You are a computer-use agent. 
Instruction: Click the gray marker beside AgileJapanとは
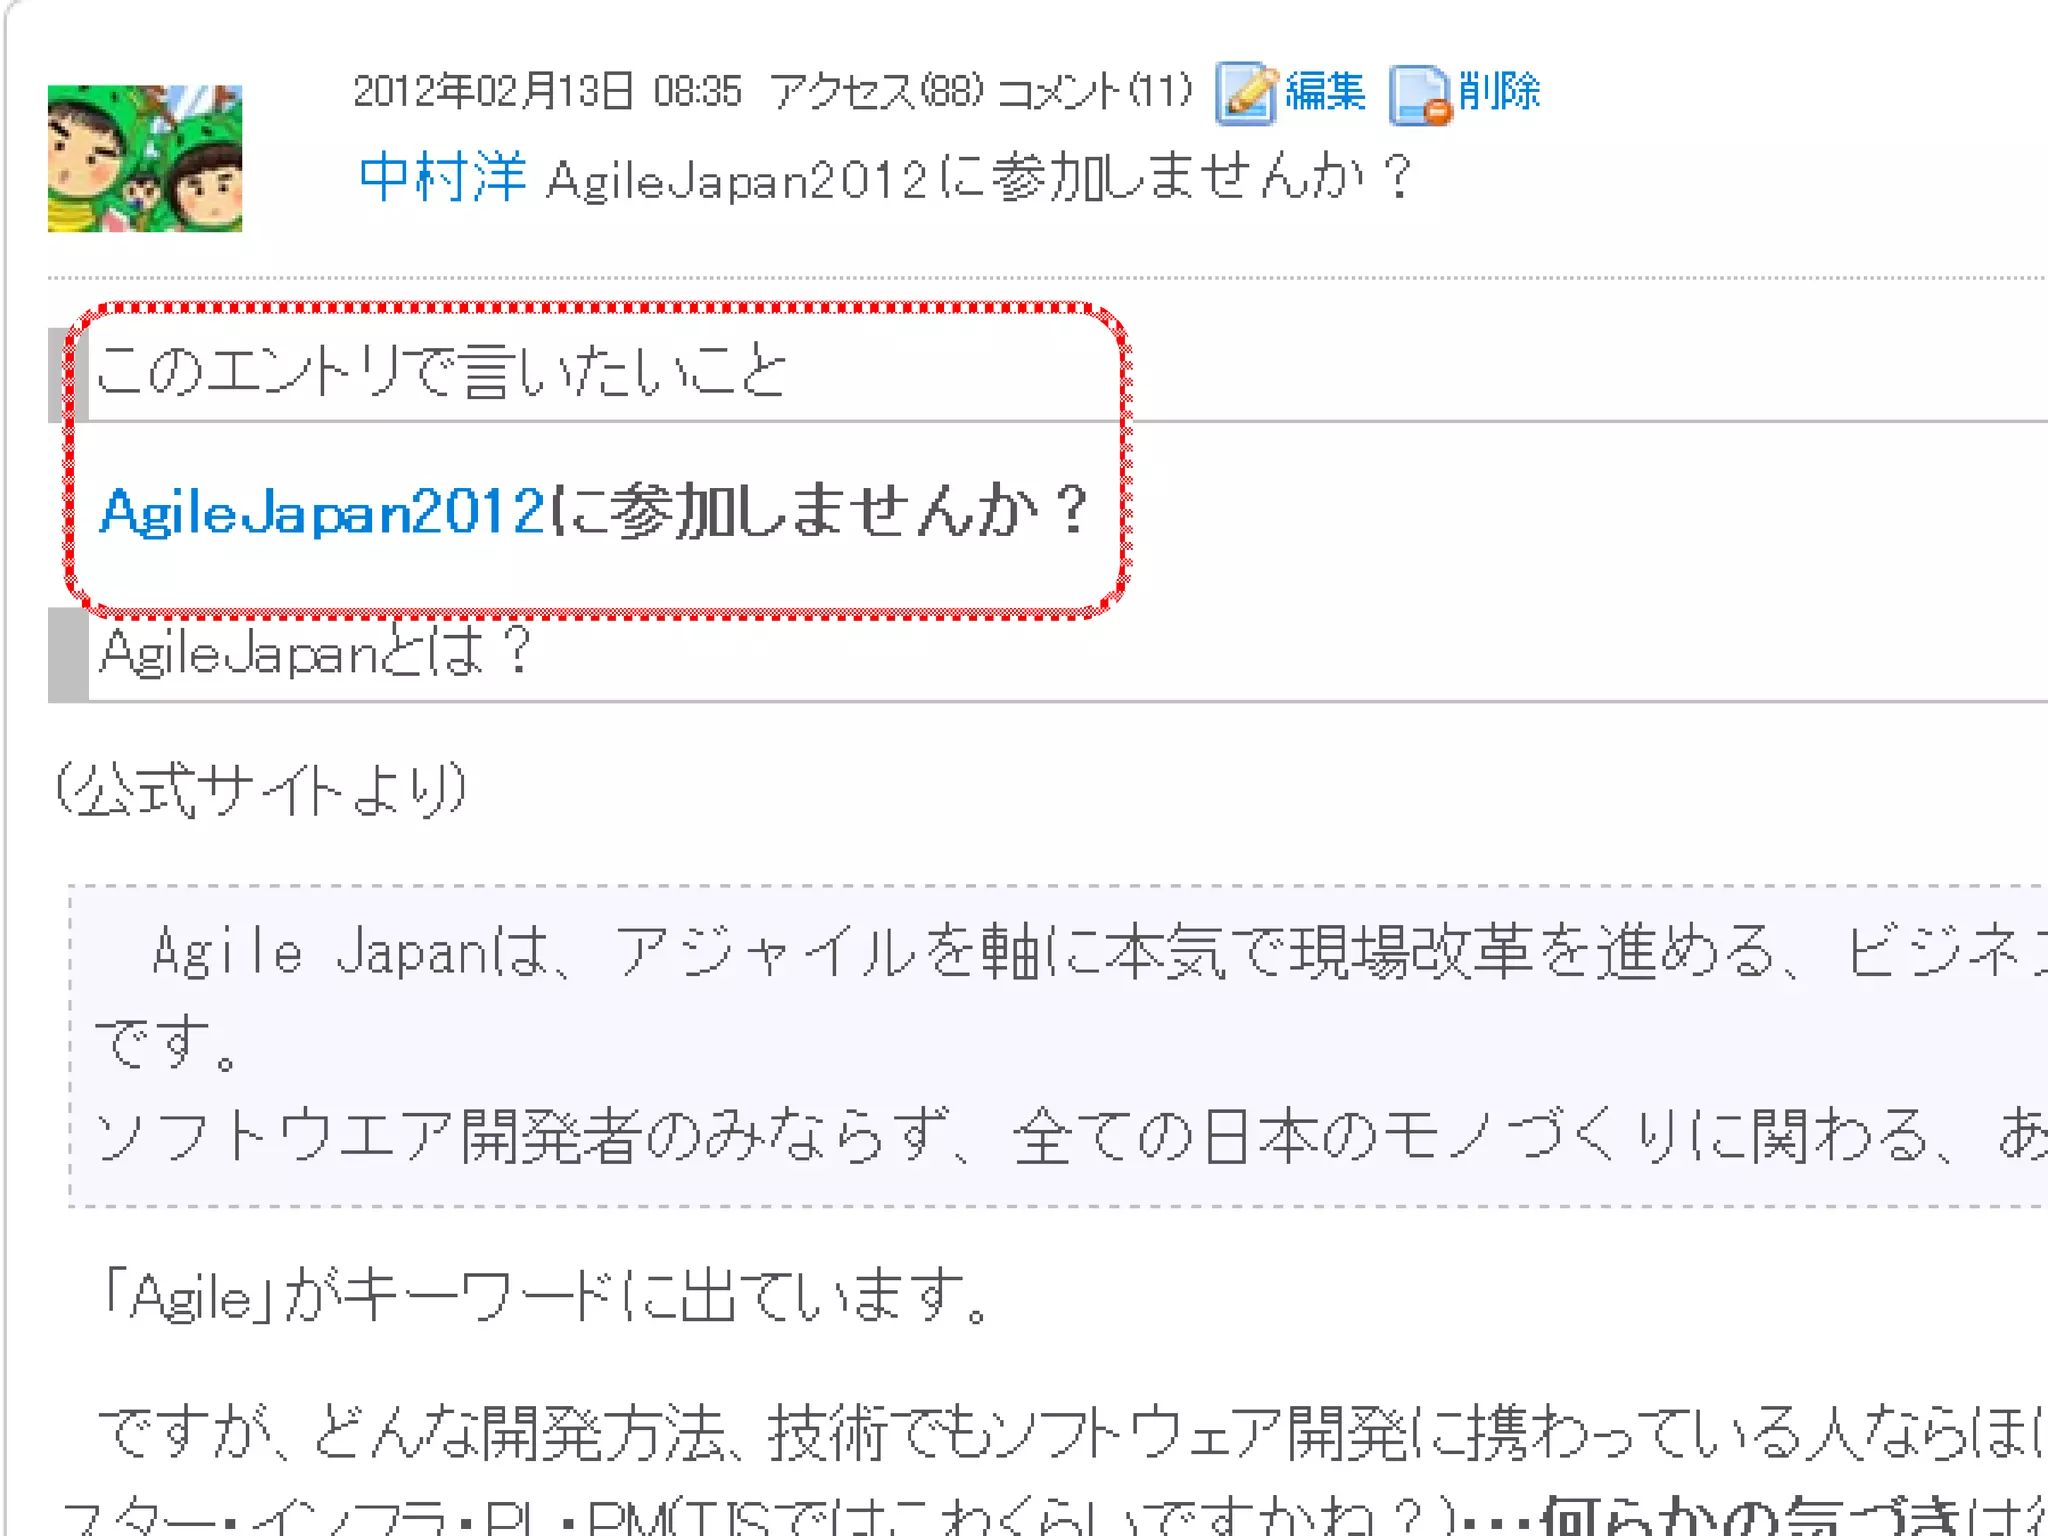pyautogui.click(x=68, y=654)
